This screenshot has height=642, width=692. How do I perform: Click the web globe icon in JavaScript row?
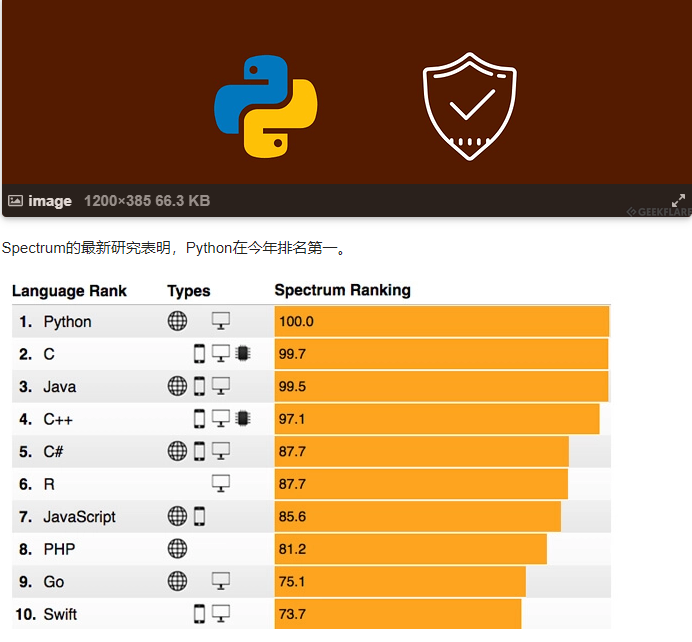177,516
